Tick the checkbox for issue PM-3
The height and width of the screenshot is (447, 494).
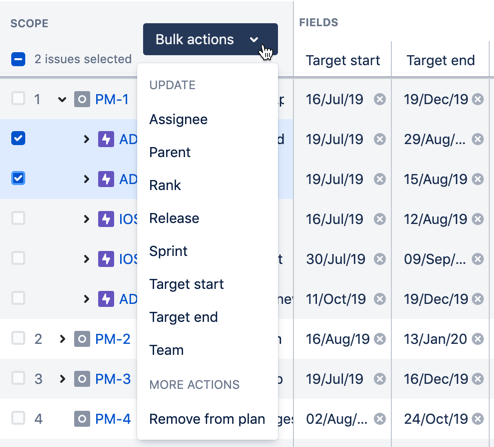pos(18,378)
